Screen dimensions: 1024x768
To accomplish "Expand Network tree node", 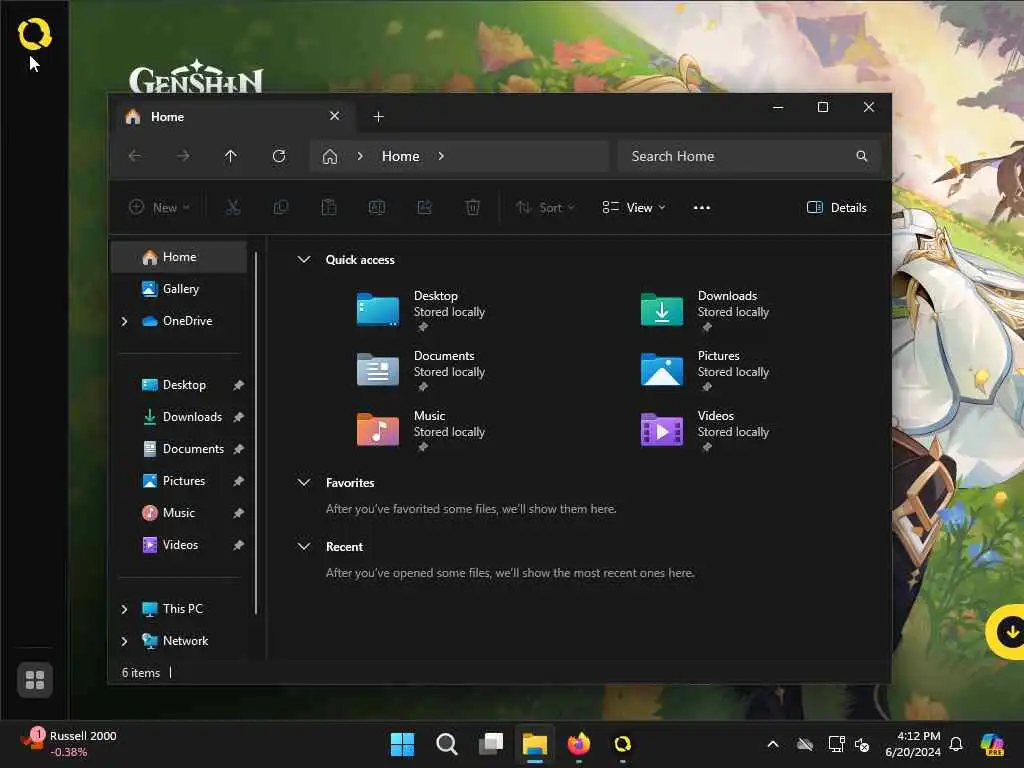I will [124, 641].
